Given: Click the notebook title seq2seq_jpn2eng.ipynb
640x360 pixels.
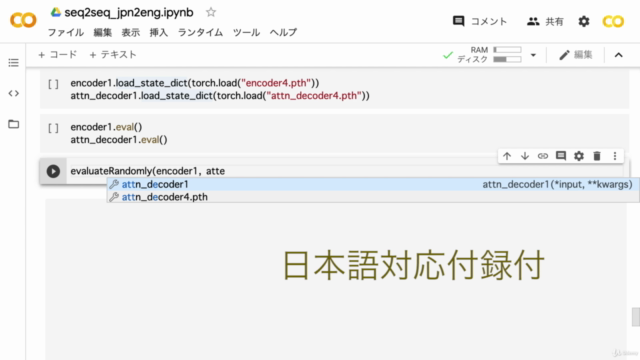Looking at the screenshot, I should (129, 12).
